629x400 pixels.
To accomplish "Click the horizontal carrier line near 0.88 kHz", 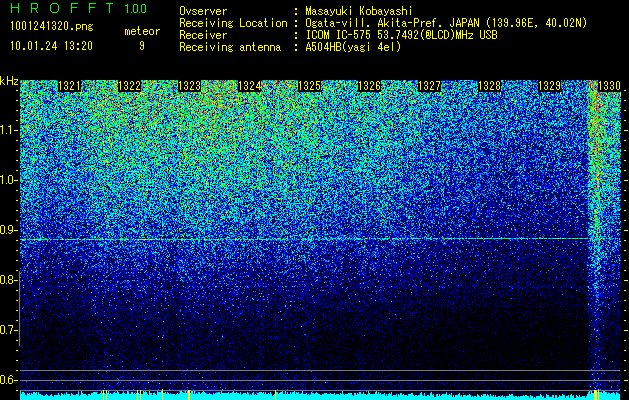I will (304, 239).
